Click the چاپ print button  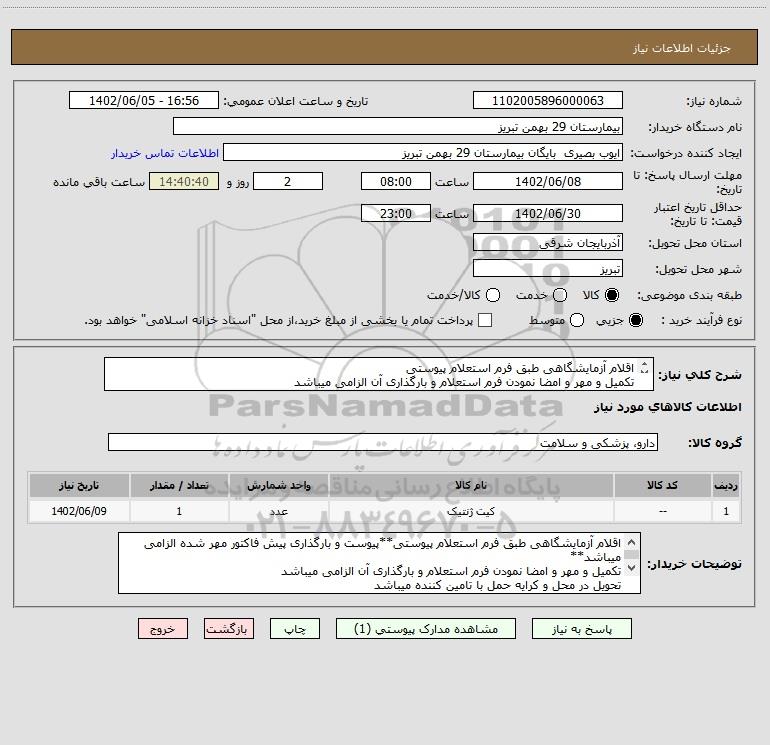pyautogui.click(x=295, y=629)
